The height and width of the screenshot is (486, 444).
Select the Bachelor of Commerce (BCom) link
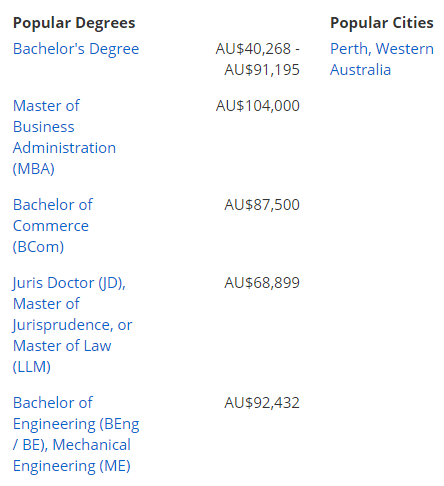click(53, 226)
